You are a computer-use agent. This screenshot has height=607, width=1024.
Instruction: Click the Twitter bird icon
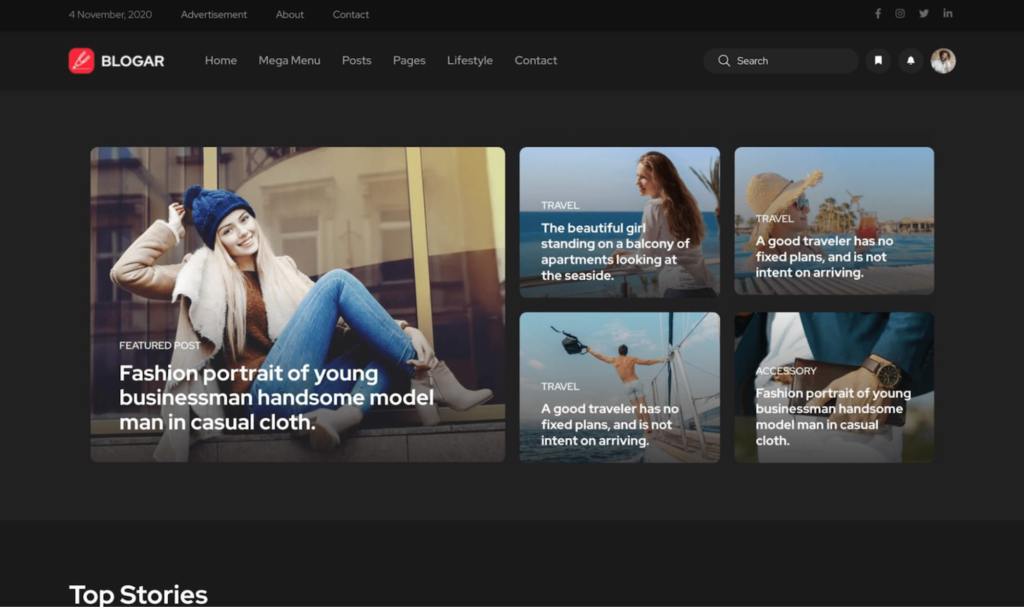tap(924, 13)
